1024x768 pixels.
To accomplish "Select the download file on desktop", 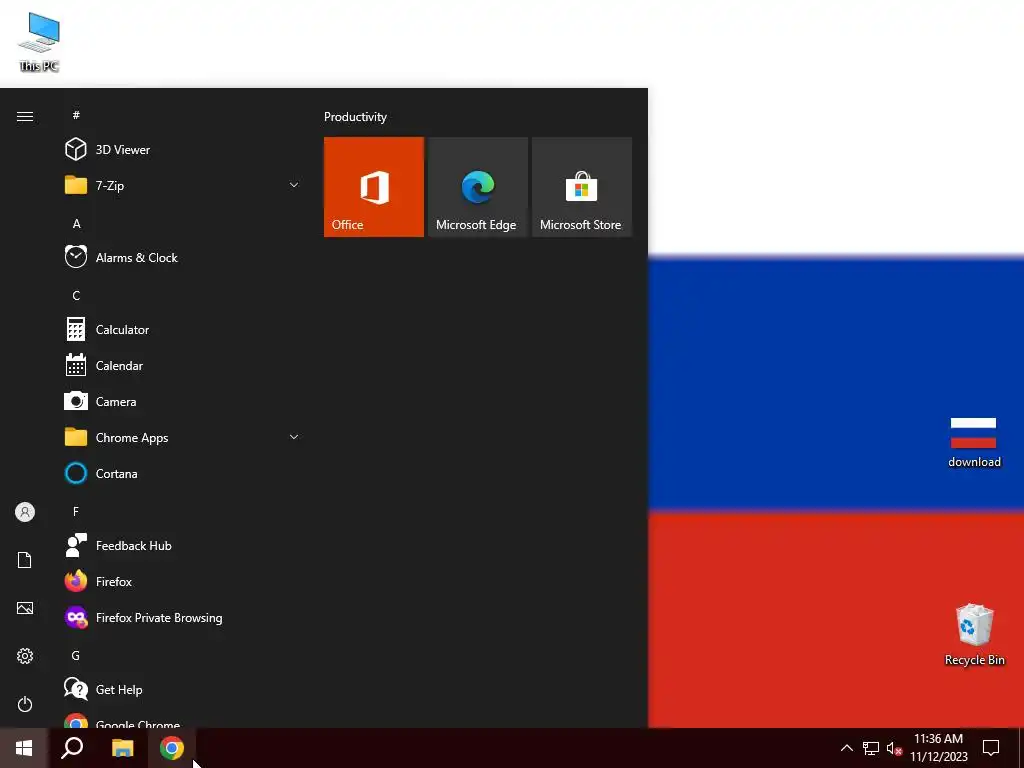I will pos(974,442).
